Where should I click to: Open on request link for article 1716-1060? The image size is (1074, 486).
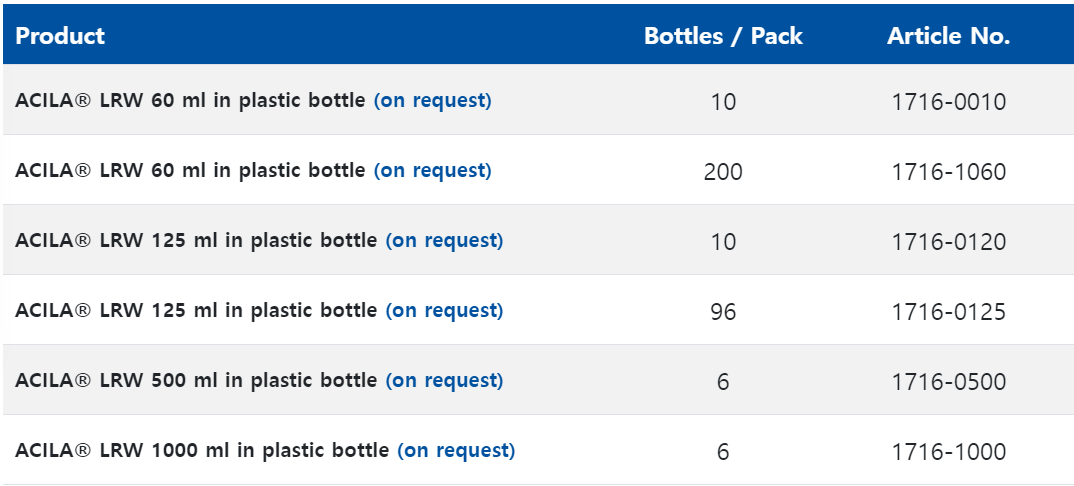[x=432, y=170]
